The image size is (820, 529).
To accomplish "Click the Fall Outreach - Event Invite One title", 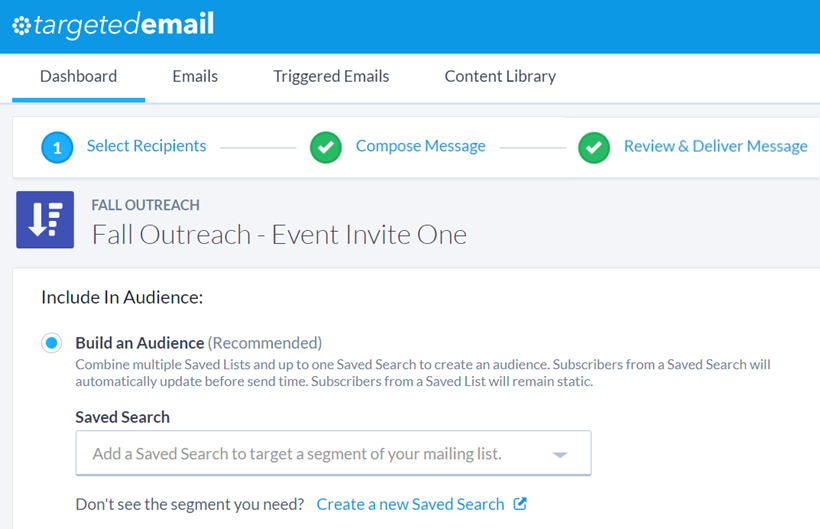I will (x=279, y=235).
